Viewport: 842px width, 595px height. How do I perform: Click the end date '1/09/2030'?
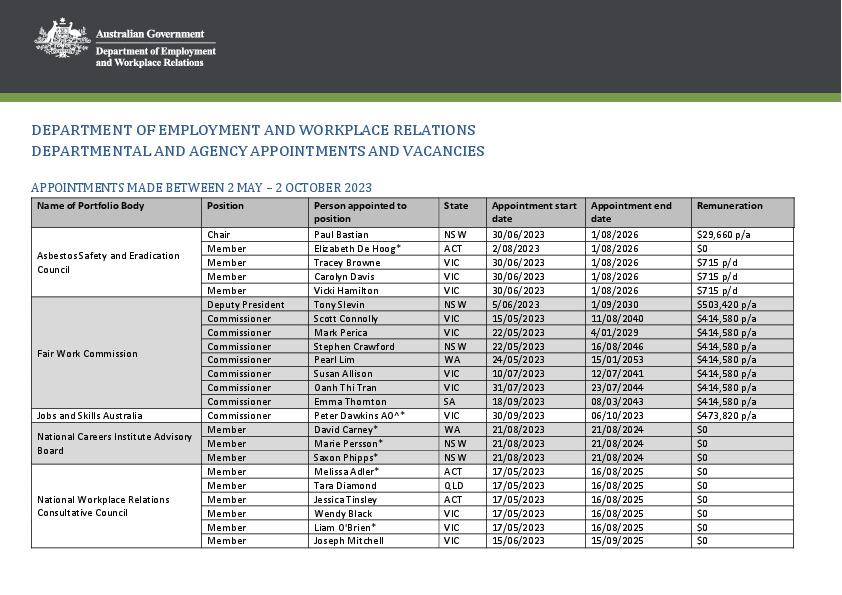(614, 304)
